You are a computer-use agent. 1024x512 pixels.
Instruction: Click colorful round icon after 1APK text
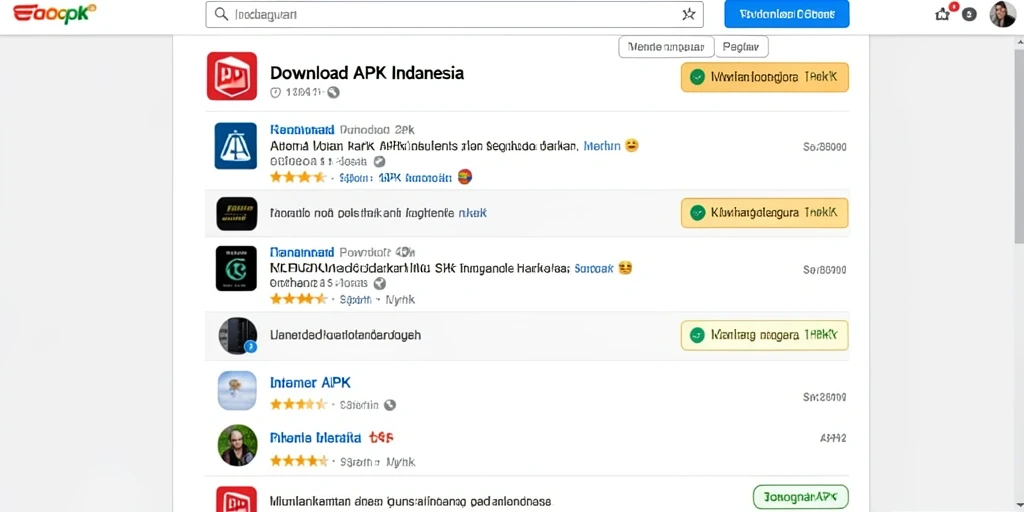[x=464, y=176]
